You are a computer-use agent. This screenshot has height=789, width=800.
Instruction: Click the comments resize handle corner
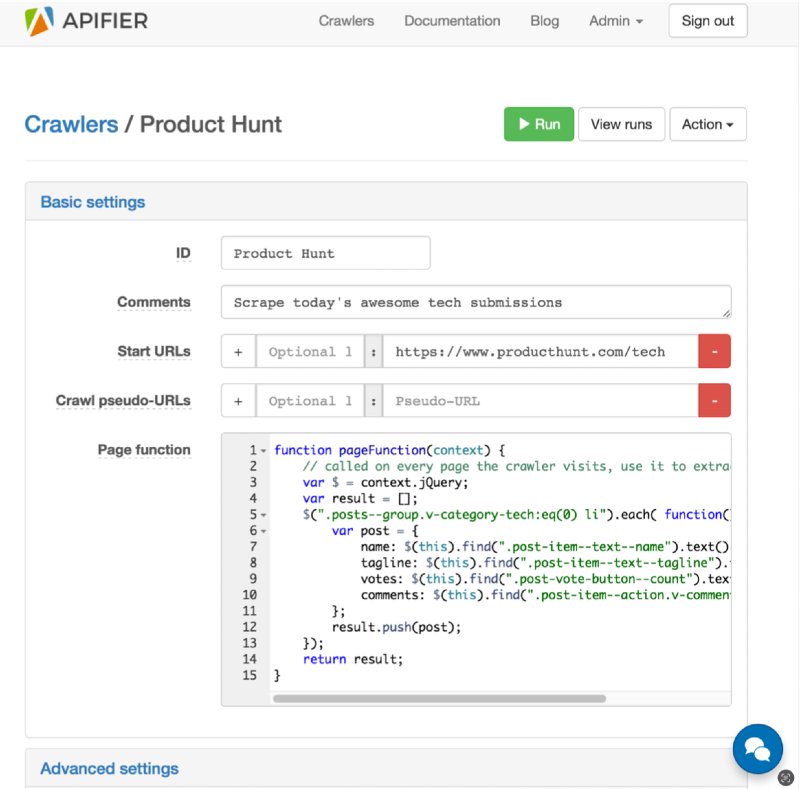[726, 313]
